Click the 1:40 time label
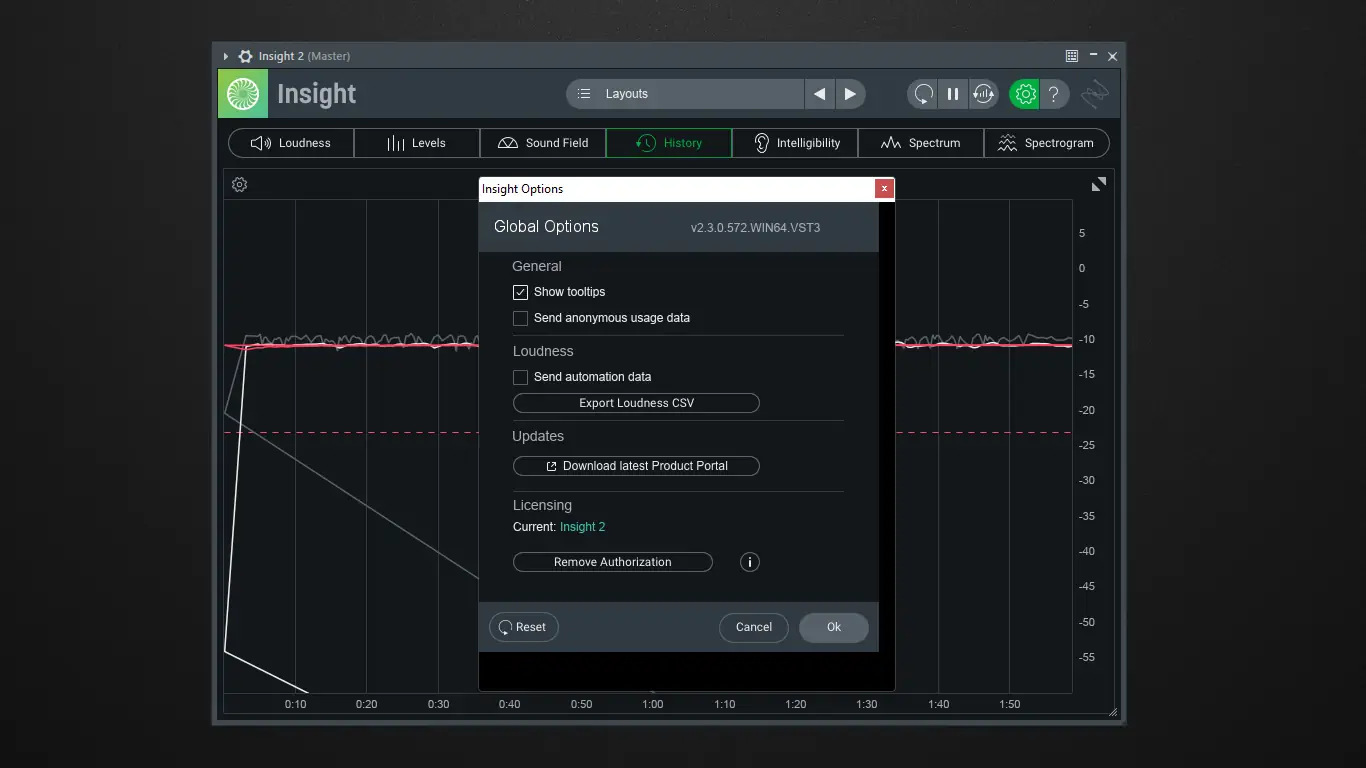 tap(938, 704)
